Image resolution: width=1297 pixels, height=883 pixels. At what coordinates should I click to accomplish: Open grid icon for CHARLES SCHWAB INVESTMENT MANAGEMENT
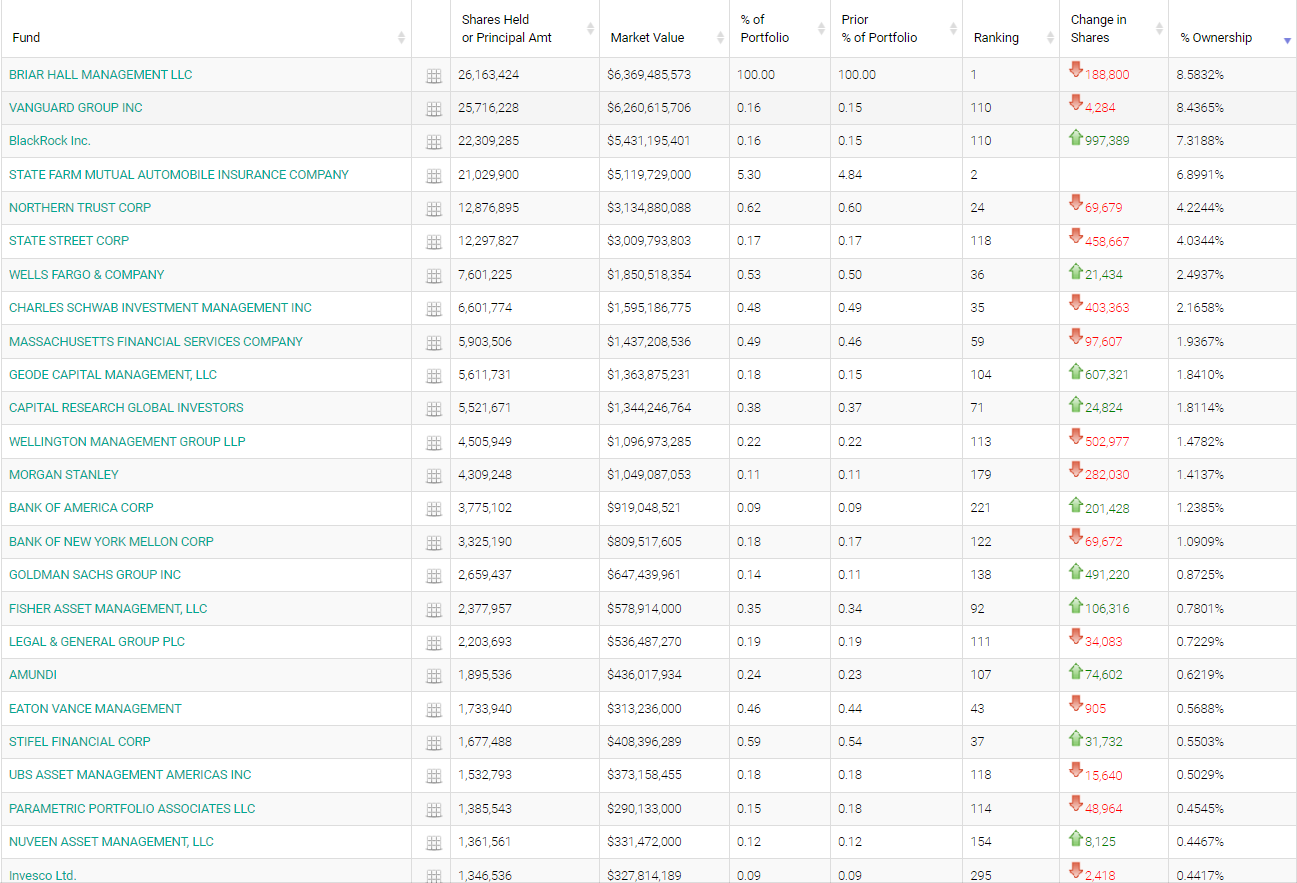pos(433,309)
